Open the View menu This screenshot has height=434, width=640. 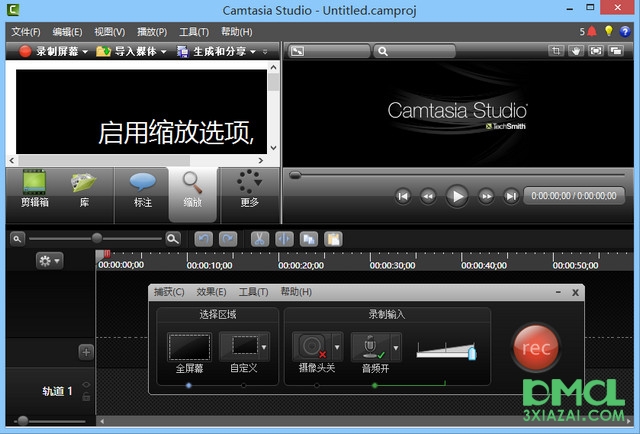109,32
